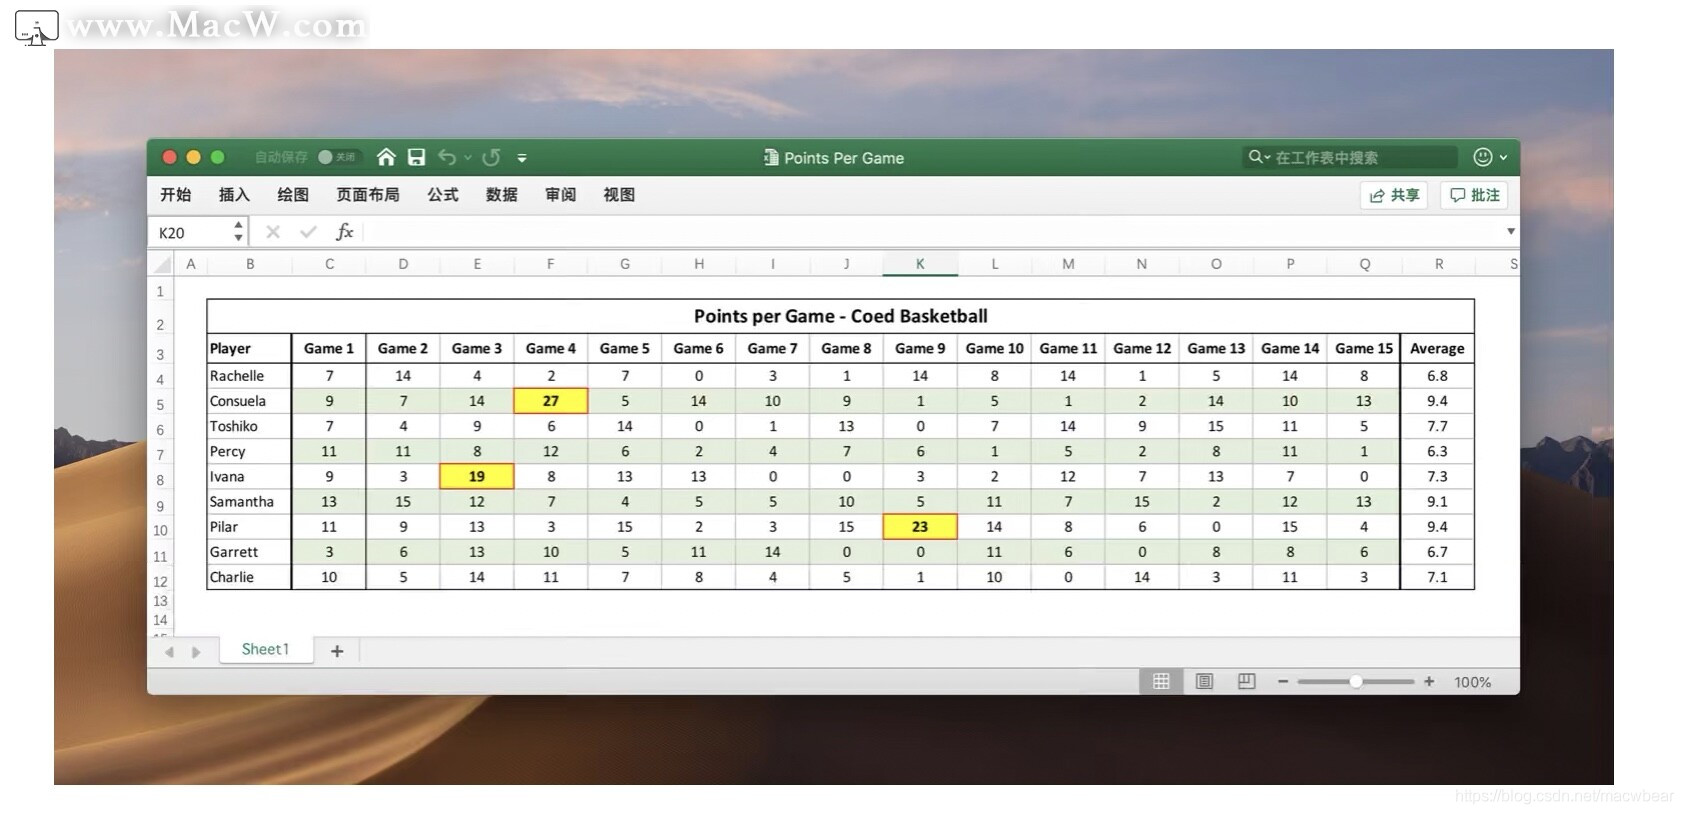Select the highlighted cell with value 23
Viewport: 1684px width, 814px height.
click(x=920, y=526)
